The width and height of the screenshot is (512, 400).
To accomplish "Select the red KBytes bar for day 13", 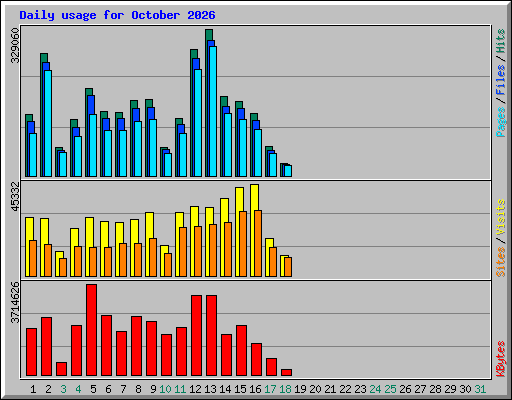I will (x=212, y=335).
